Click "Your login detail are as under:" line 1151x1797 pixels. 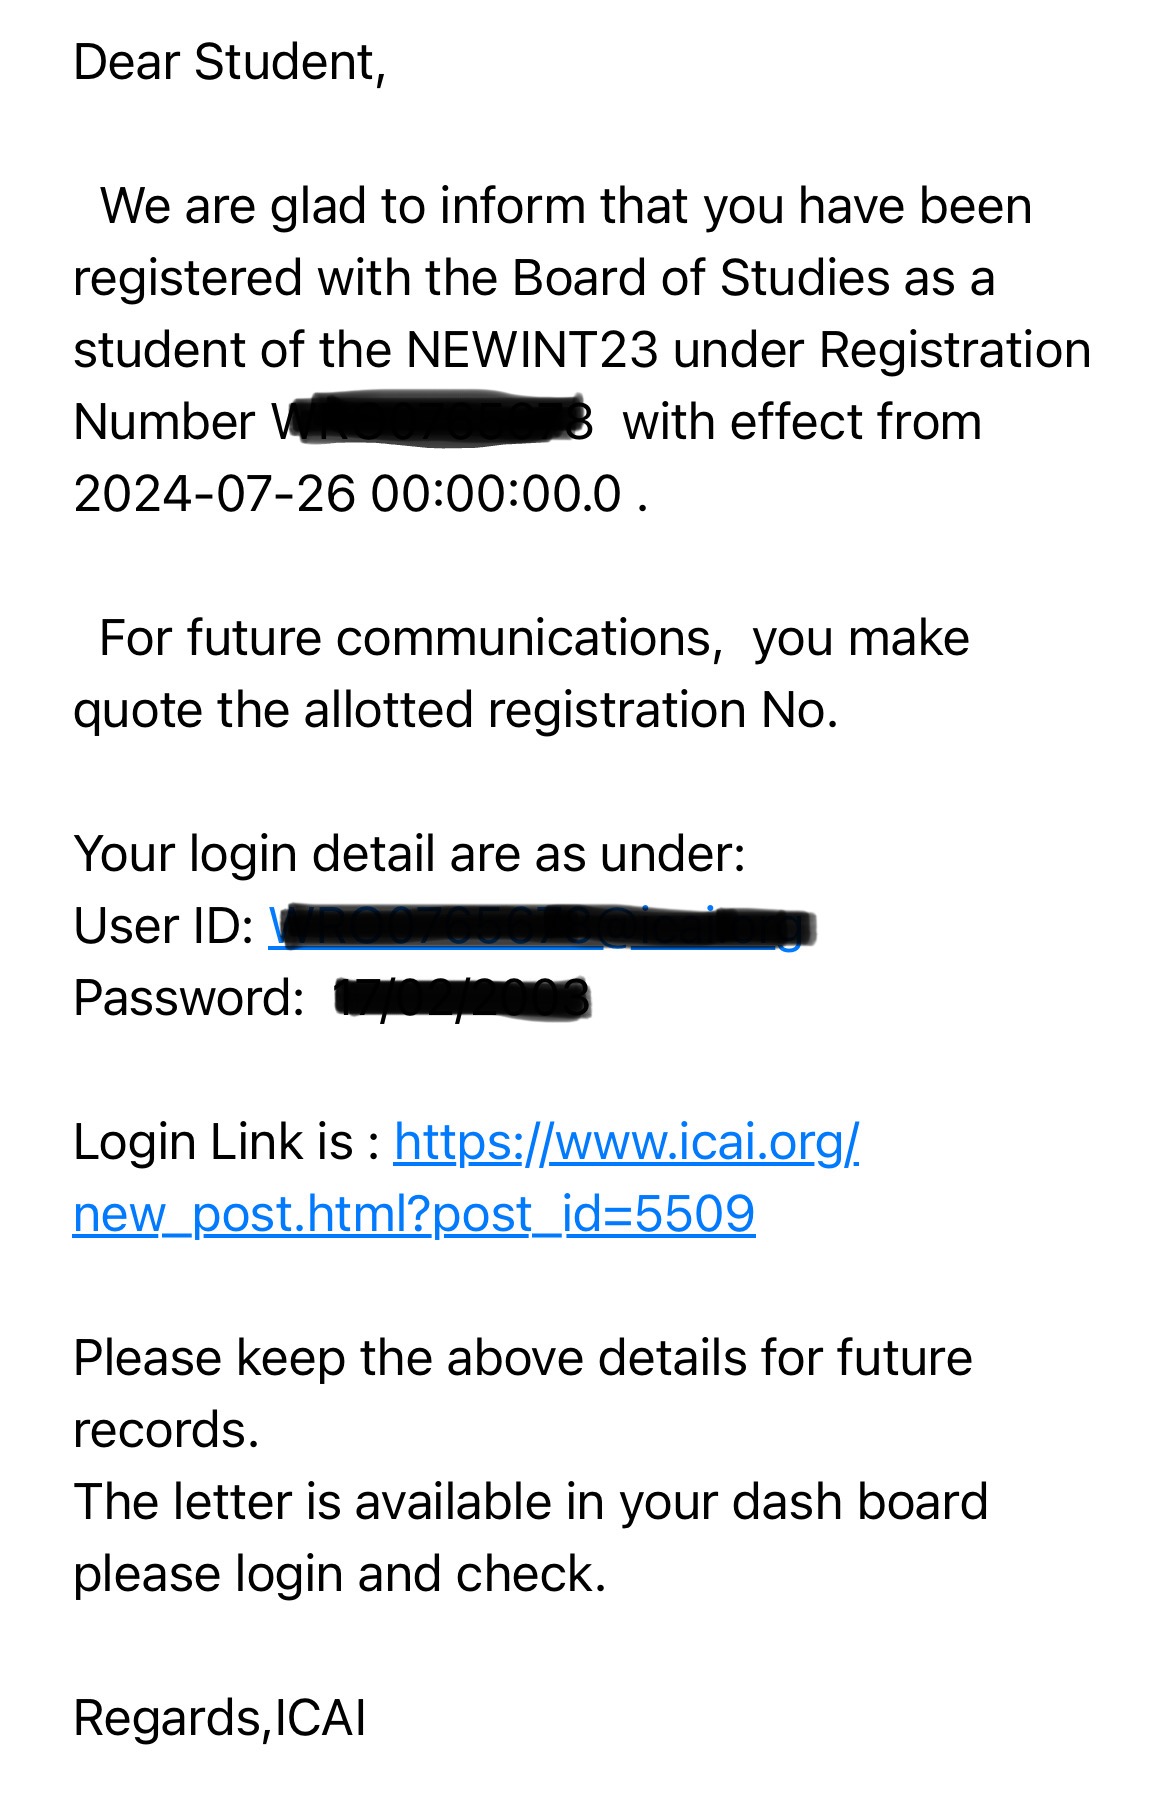(409, 854)
